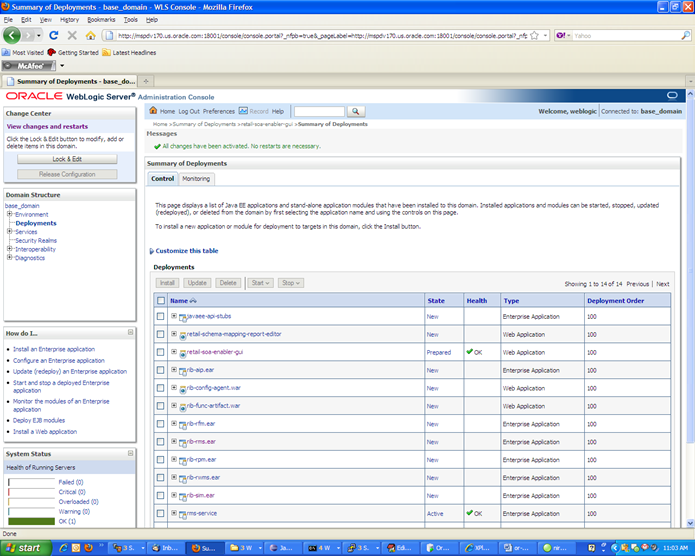Click the Yahoo search input box
This screenshot has width=696, height=557.
[626, 36]
